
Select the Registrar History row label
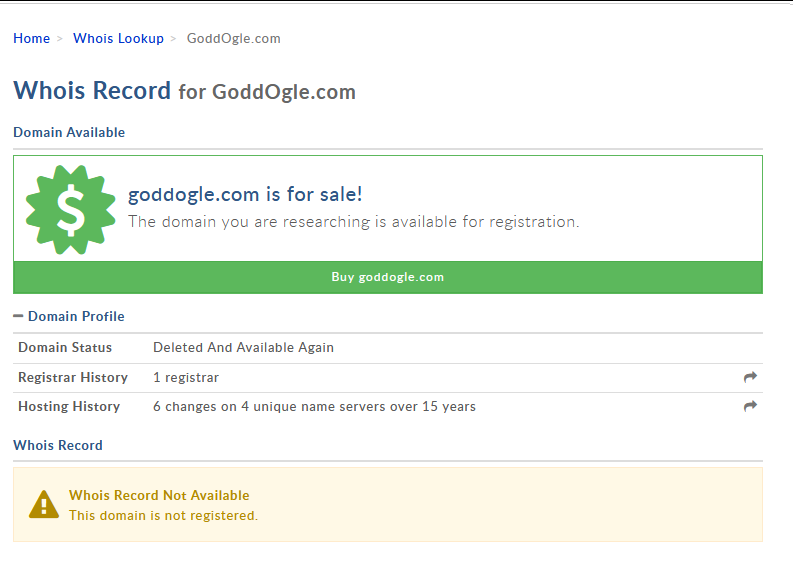pyautogui.click(x=73, y=377)
